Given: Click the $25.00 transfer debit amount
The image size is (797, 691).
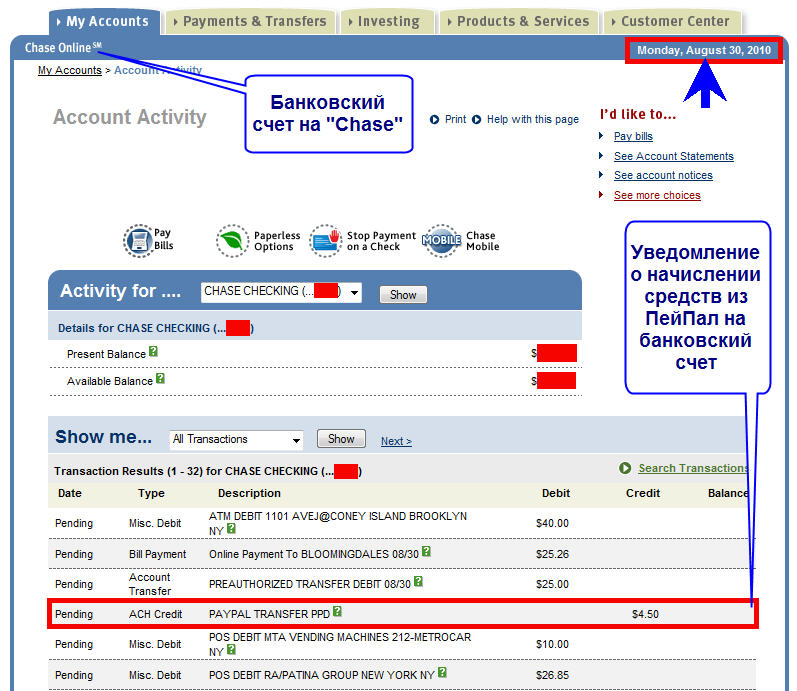Looking at the screenshot, I should point(552,584).
